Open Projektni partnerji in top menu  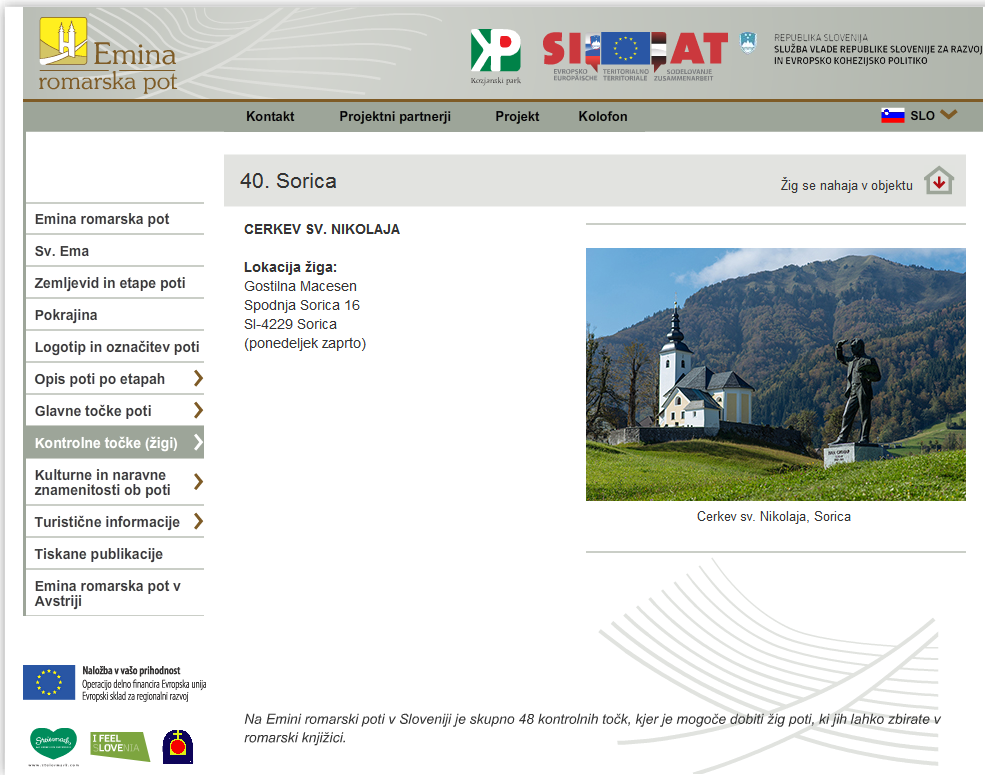pos(394,116)
